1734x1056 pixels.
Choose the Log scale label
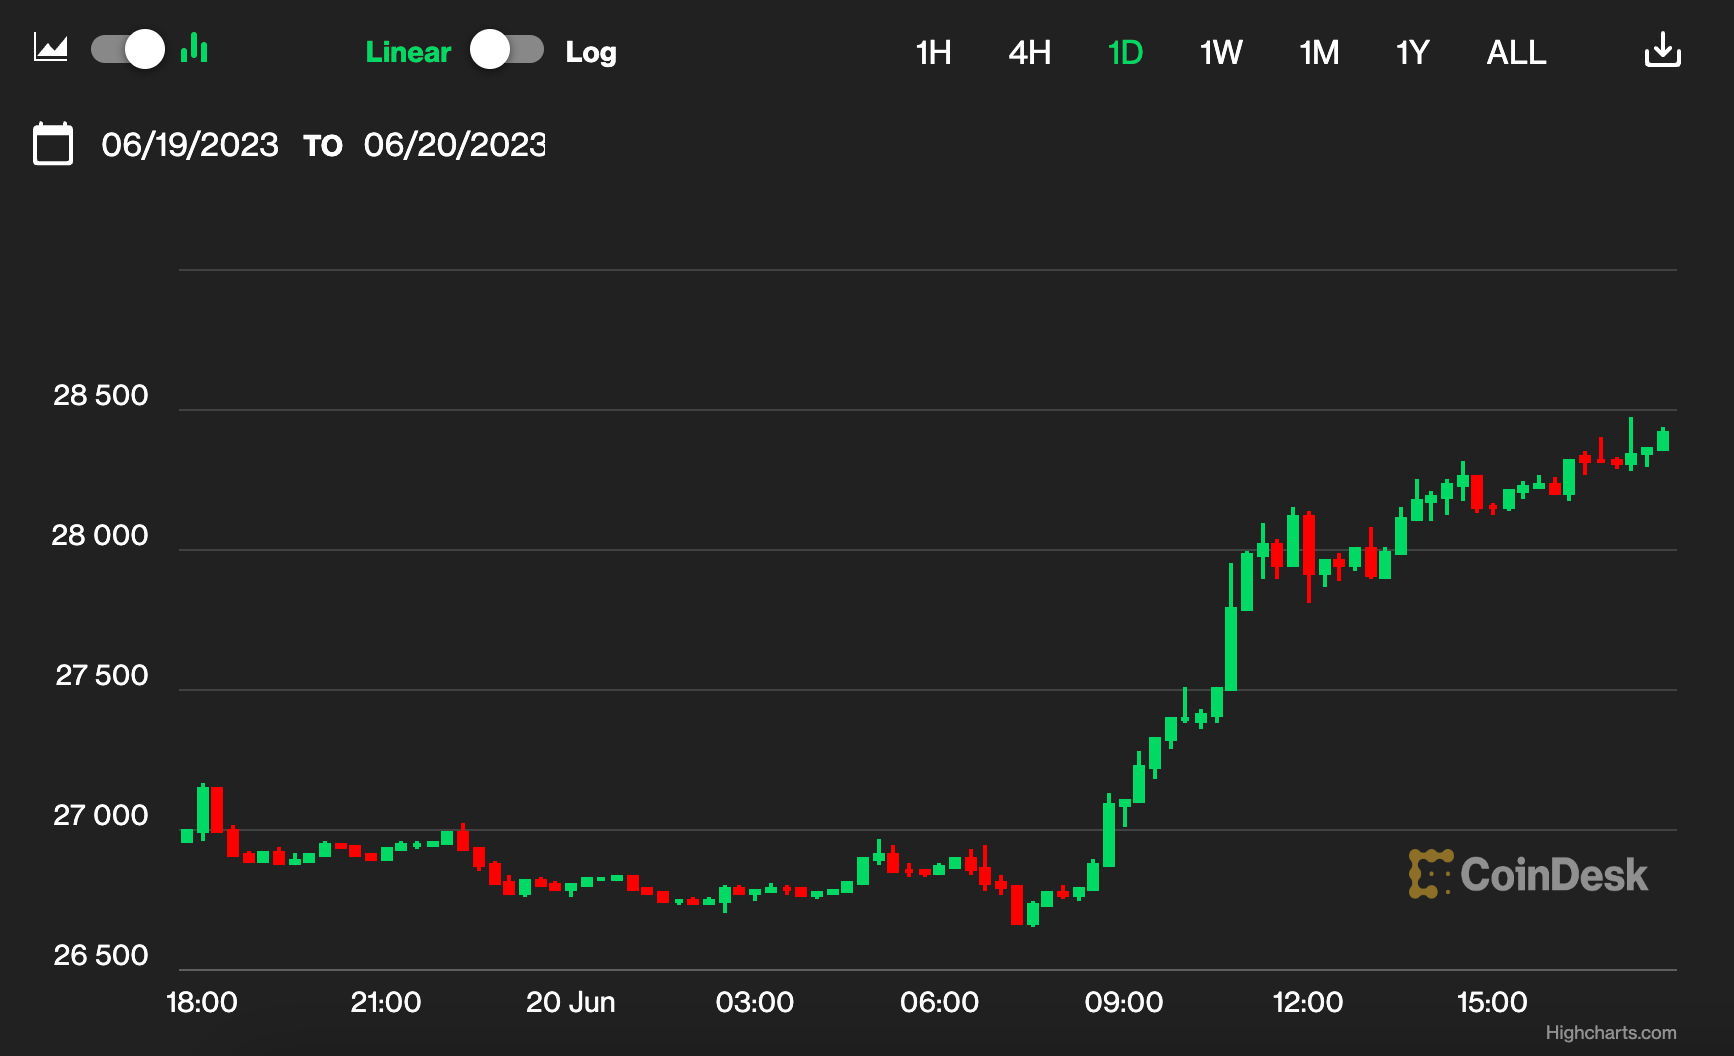click(591, 52)
